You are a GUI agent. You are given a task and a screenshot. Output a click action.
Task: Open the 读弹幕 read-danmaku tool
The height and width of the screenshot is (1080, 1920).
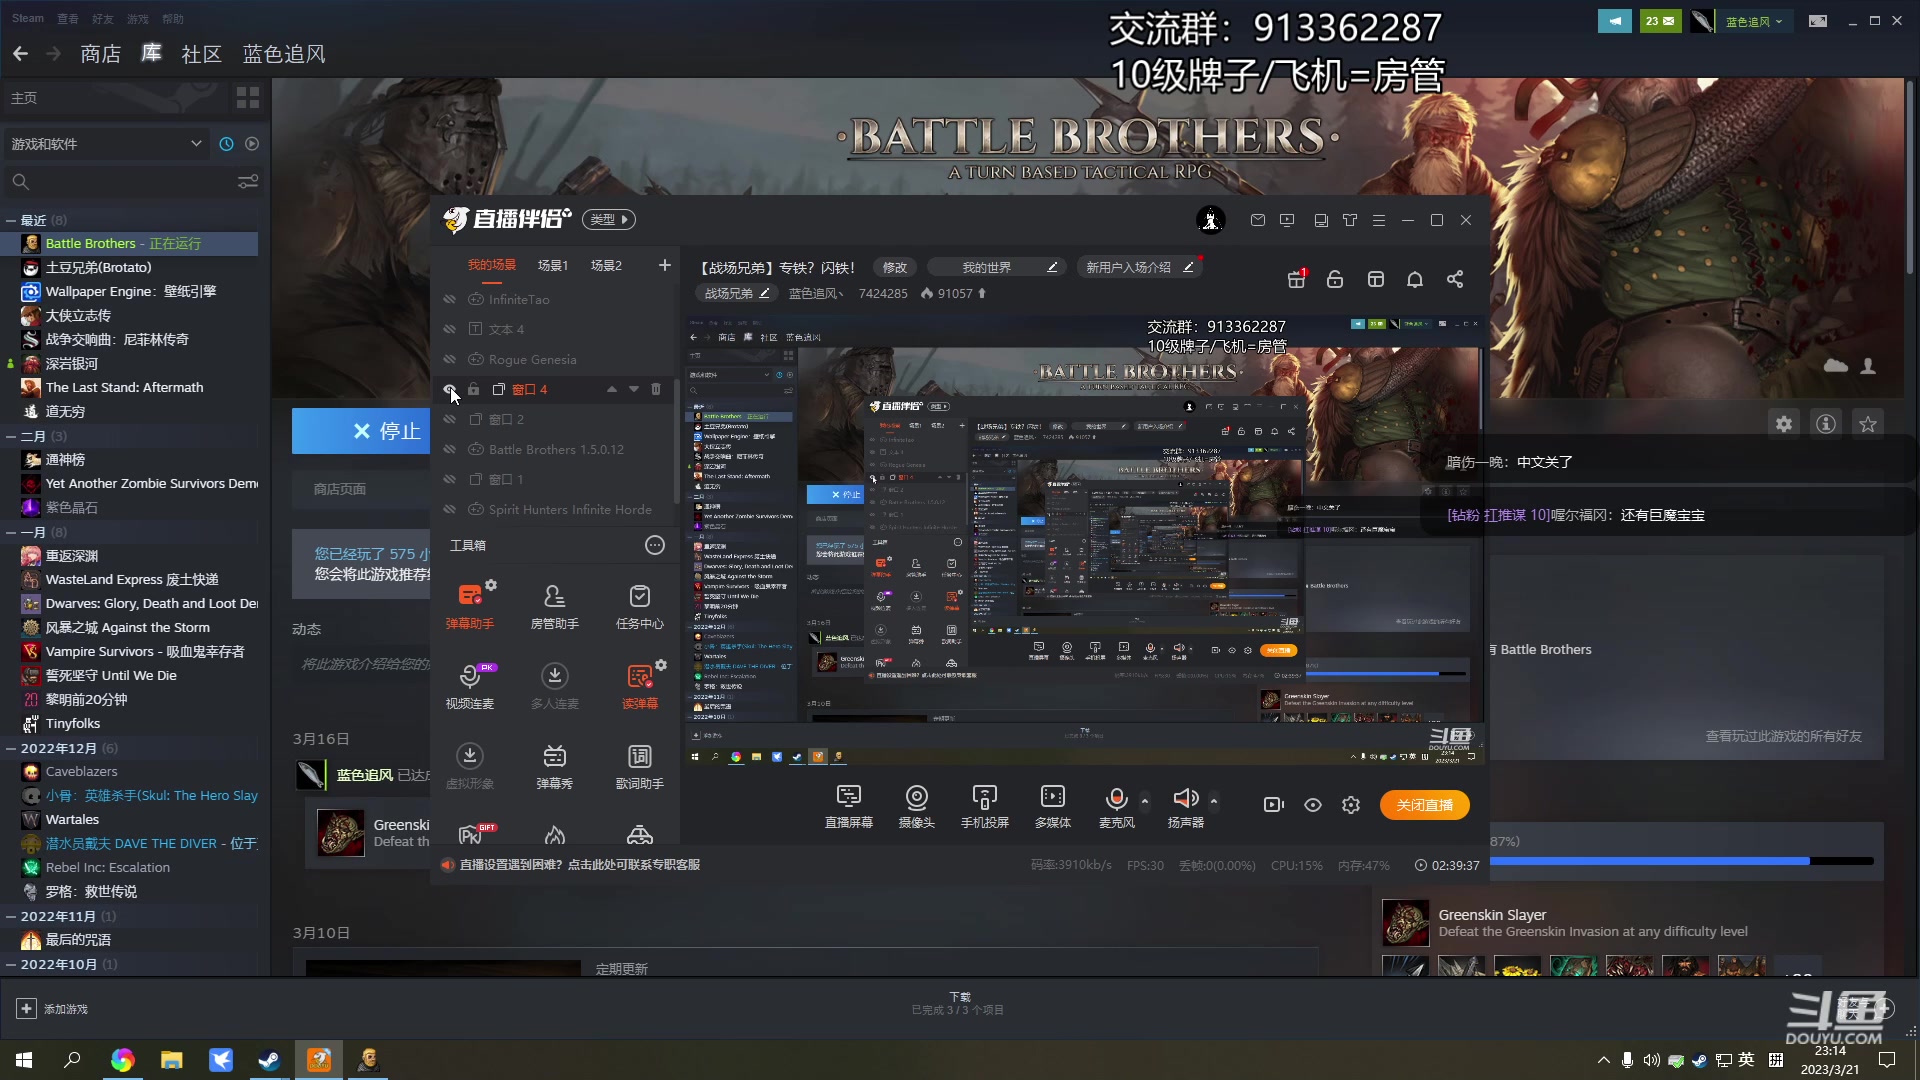(640, 685)
